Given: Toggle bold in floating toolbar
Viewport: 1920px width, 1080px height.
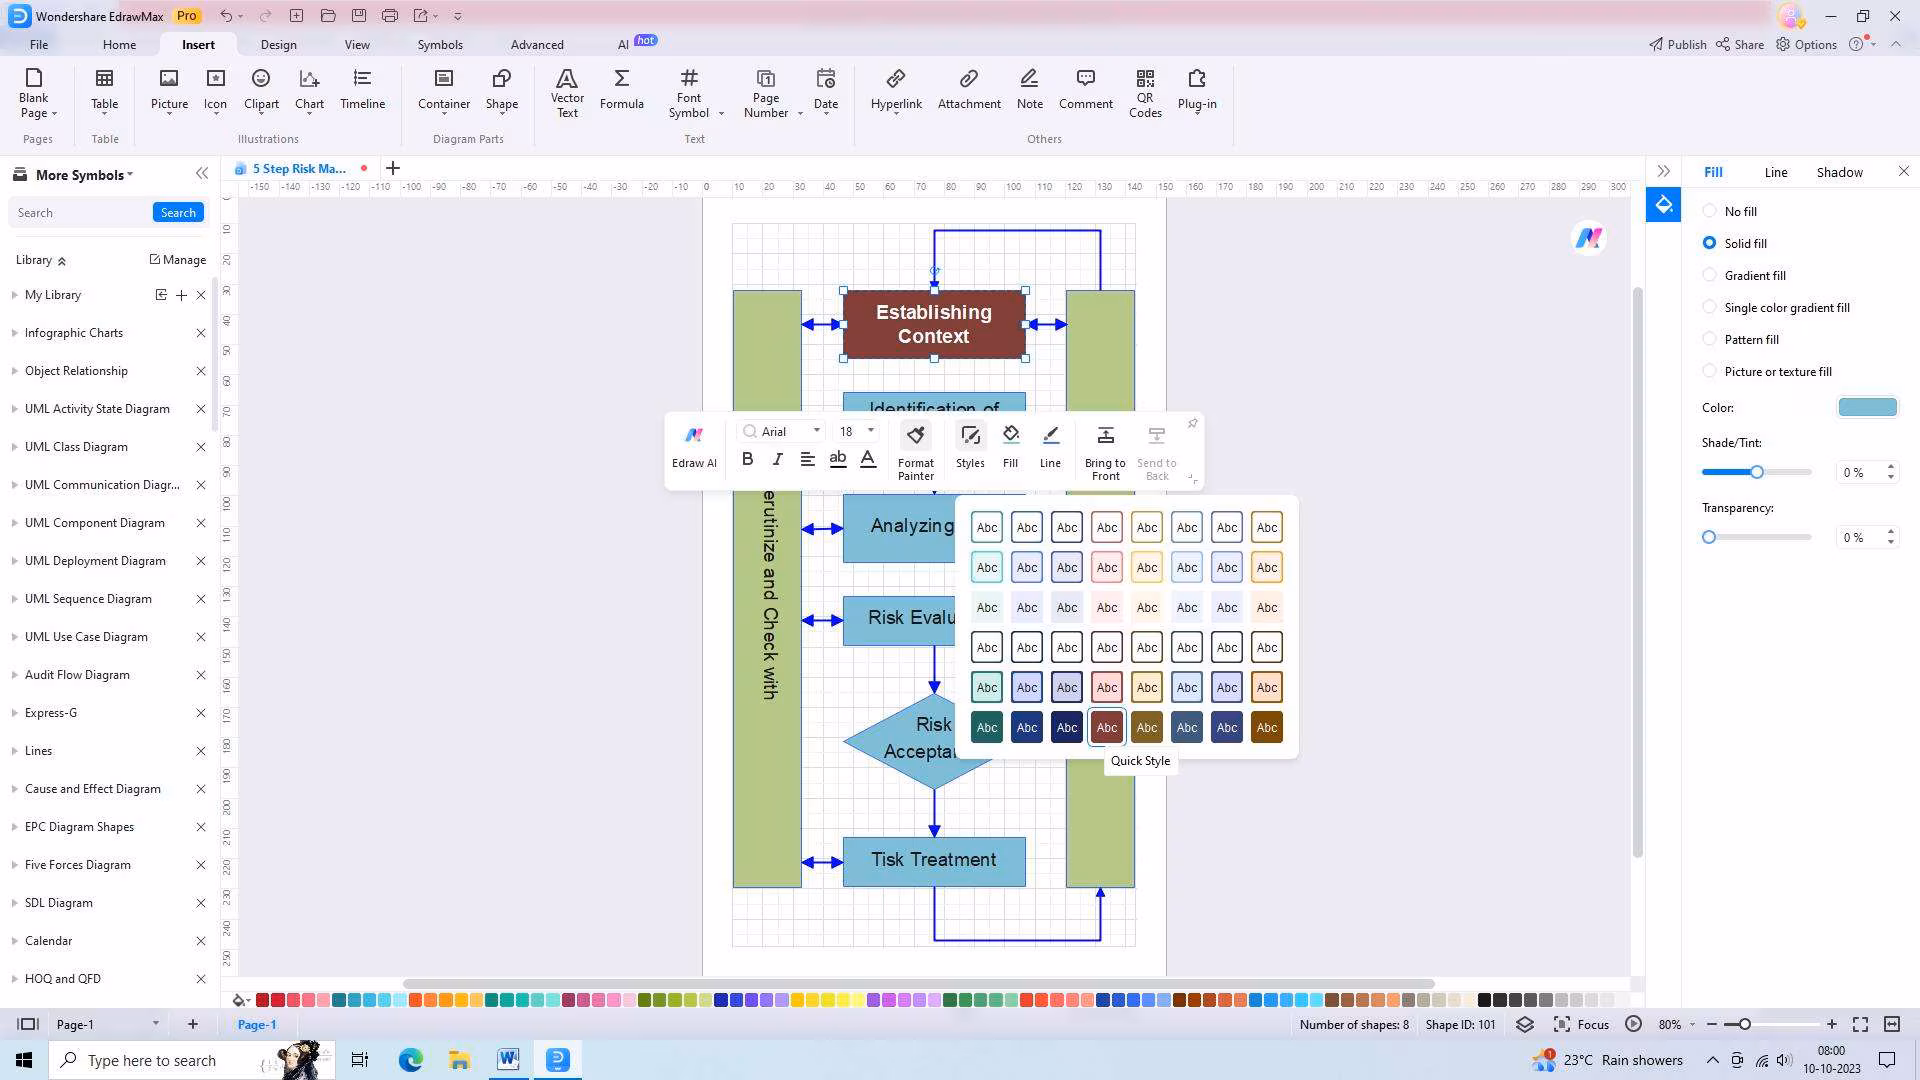Looking at the screenshot, I should pos(747,459).
